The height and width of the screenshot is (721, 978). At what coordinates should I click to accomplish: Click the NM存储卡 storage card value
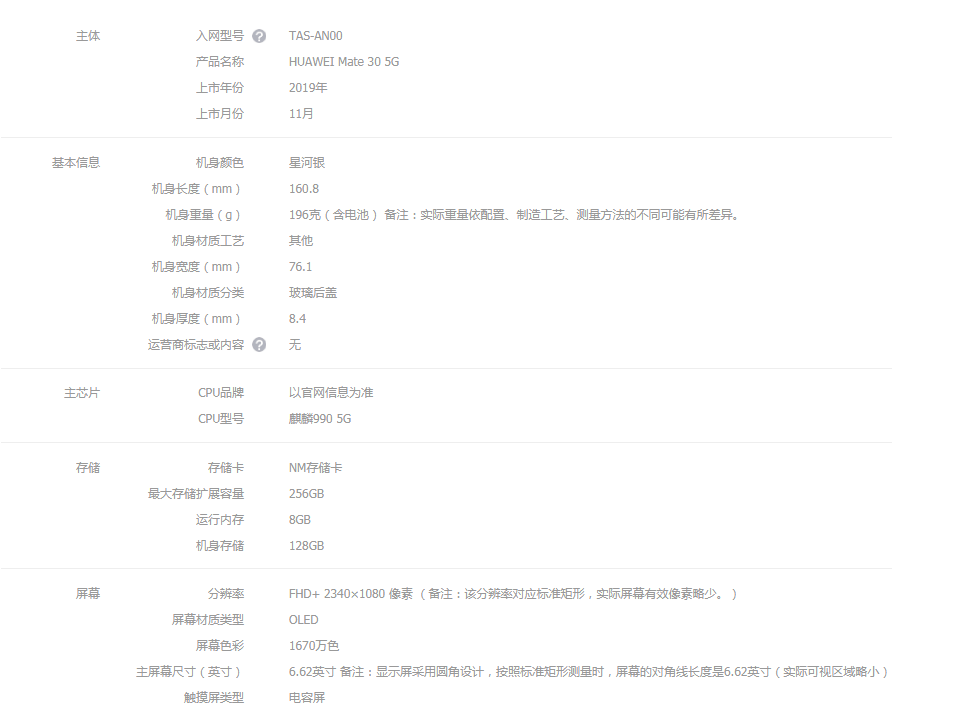coord(316,468)
